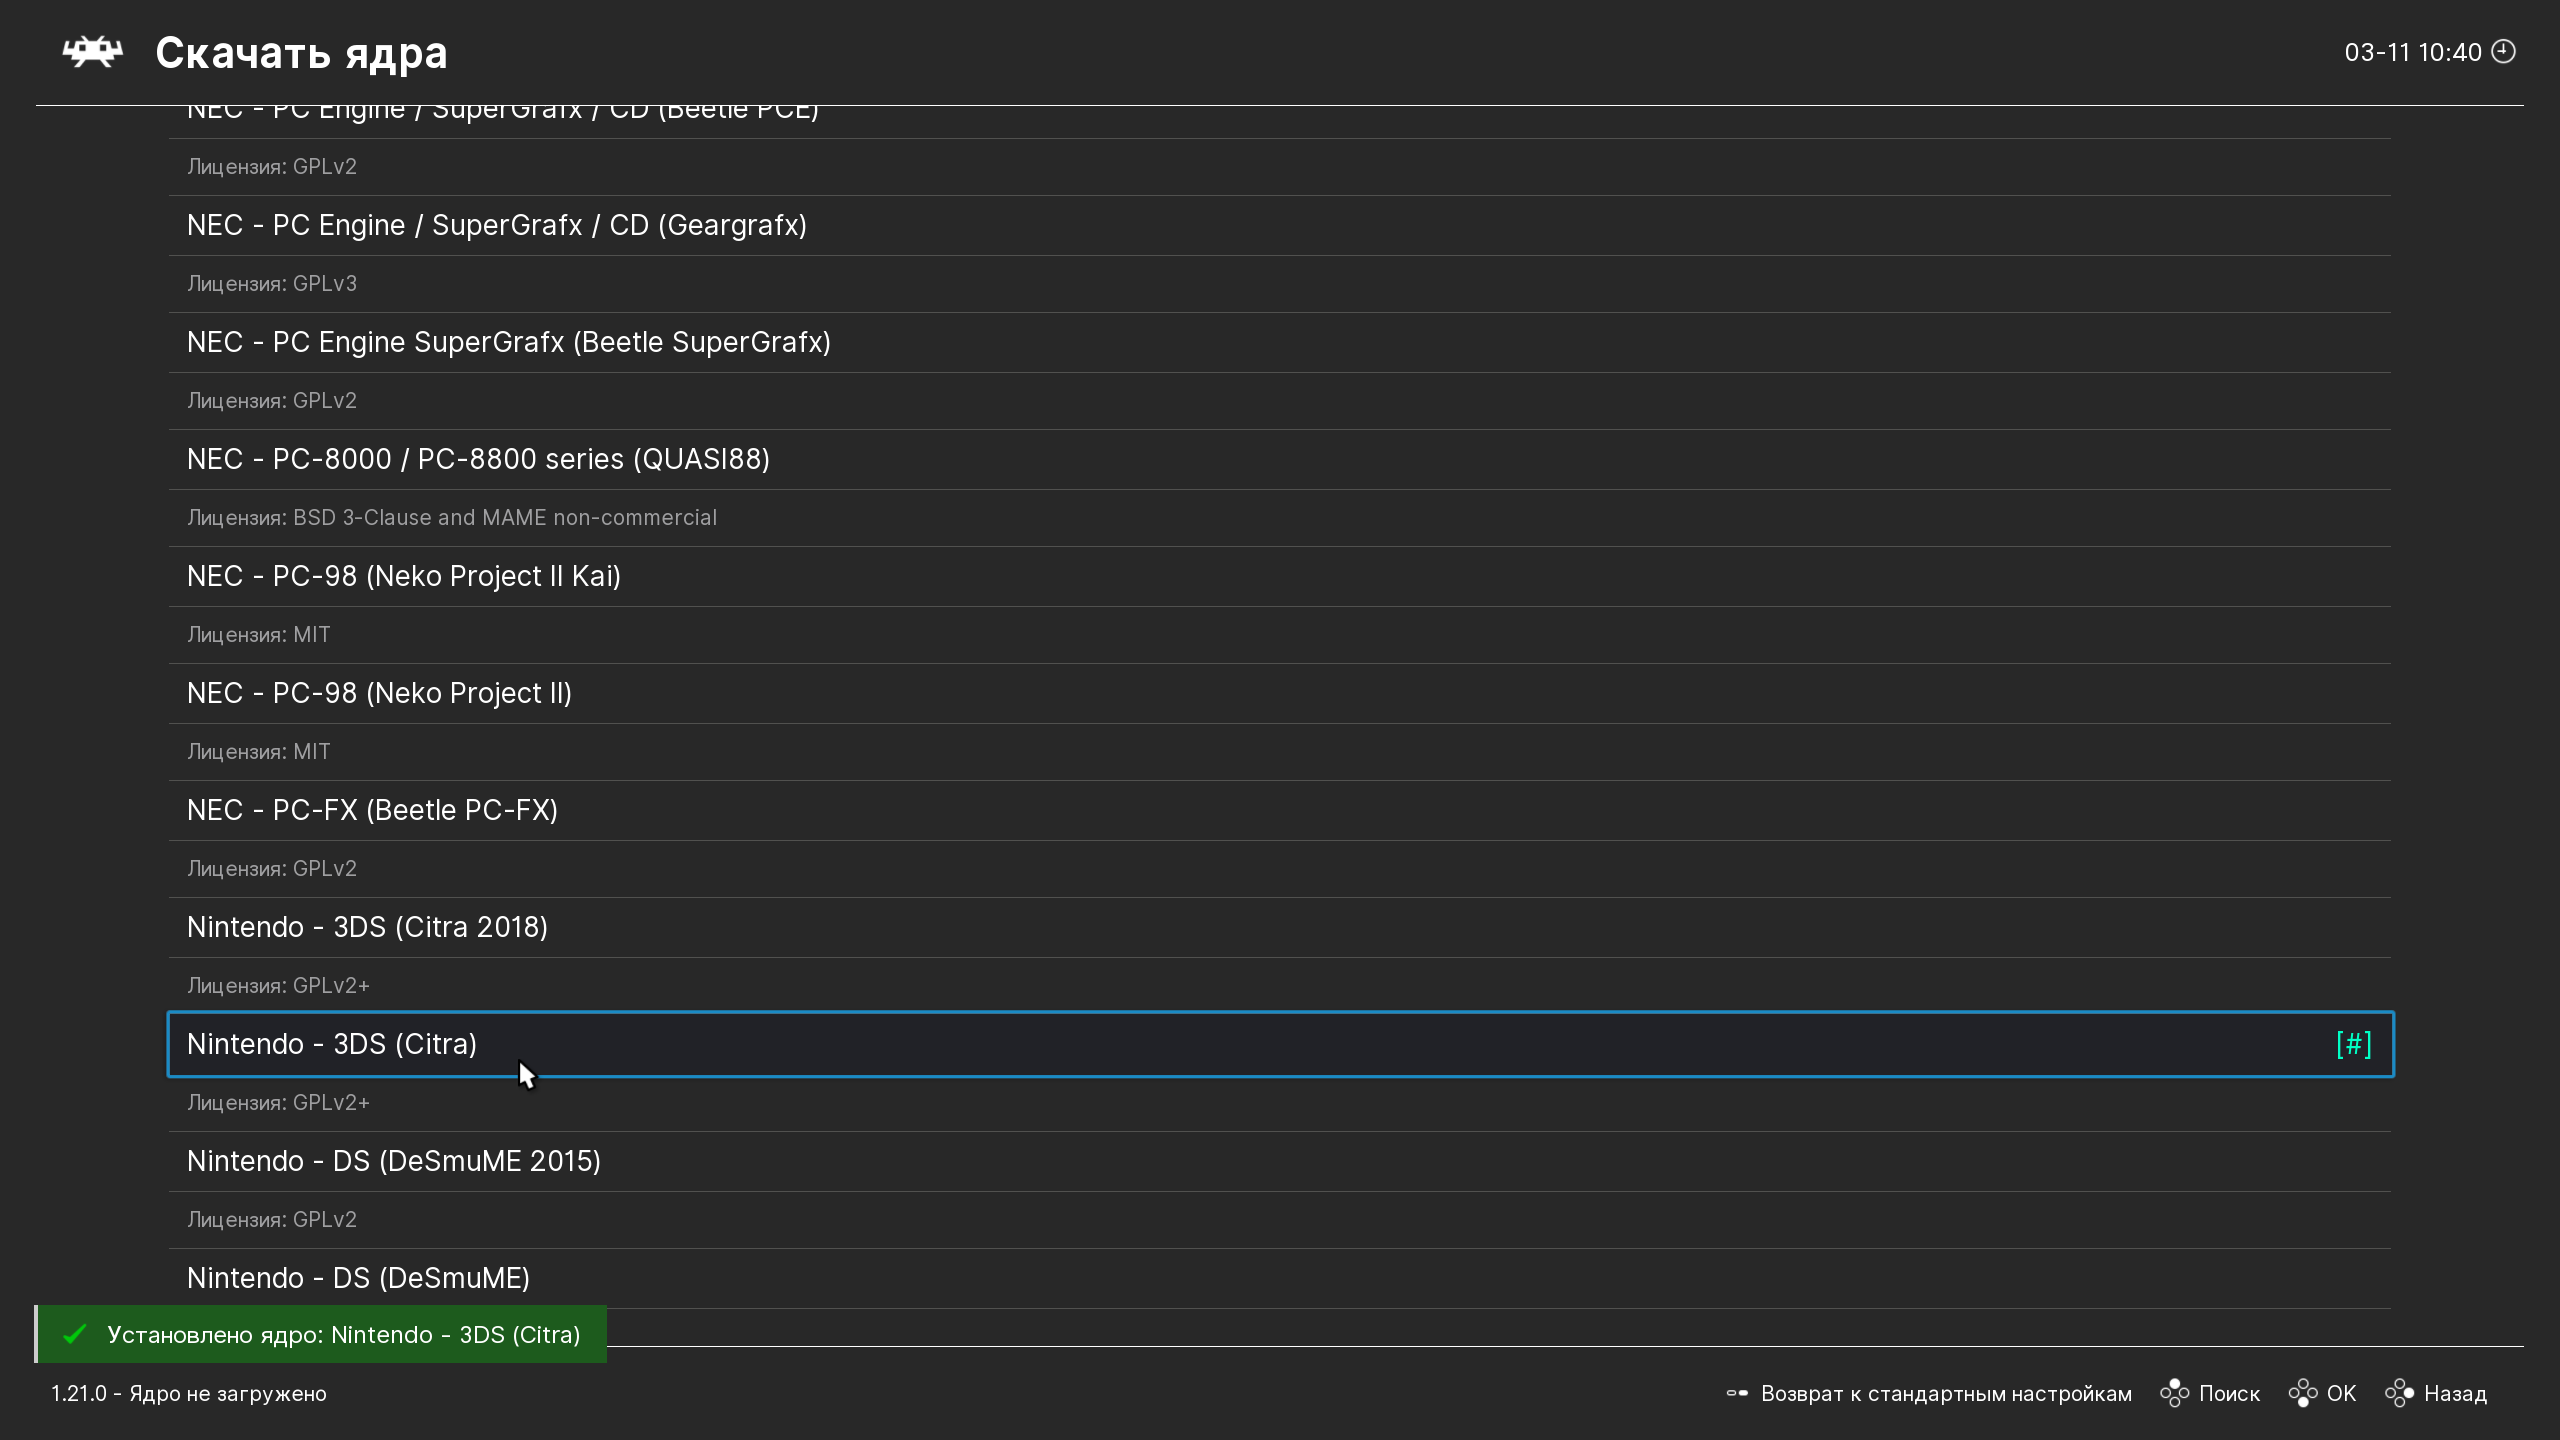
Task: Click the reset-to-defaults select button icon
Action: [1737, 1393]
